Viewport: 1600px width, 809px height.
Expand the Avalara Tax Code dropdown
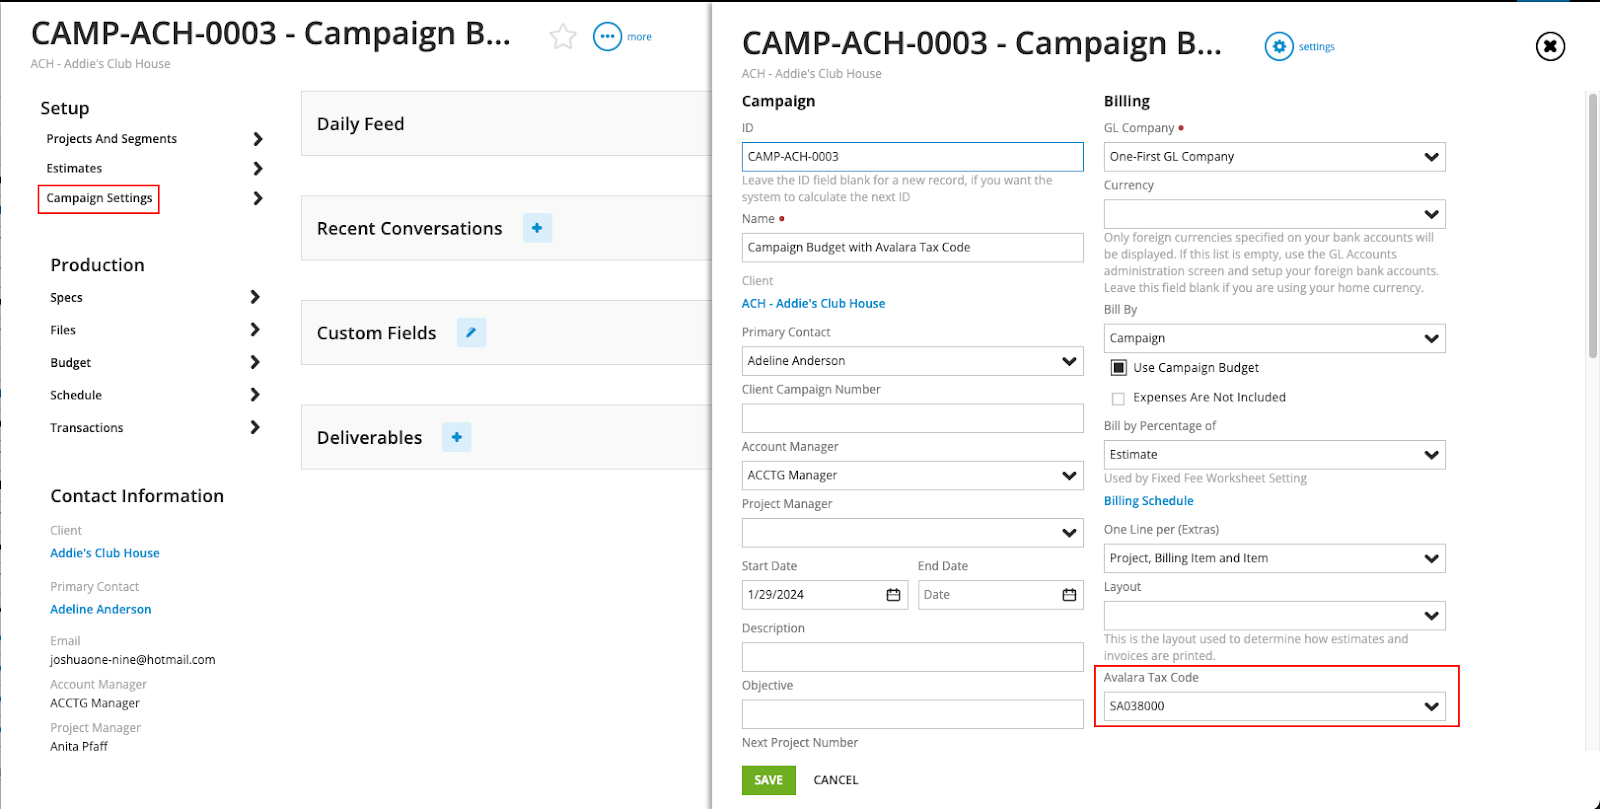(x=1431, y=706)
